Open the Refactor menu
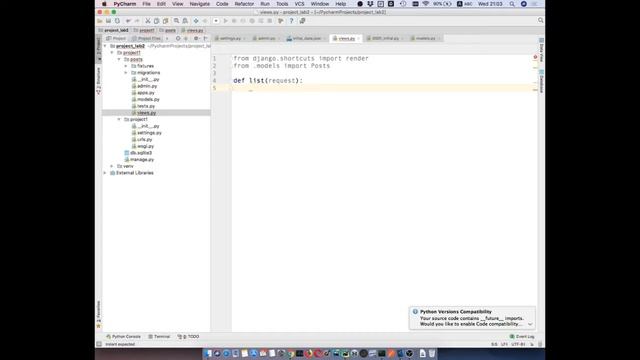Viewport: 640px width, 360px height. tap(244, 4)
